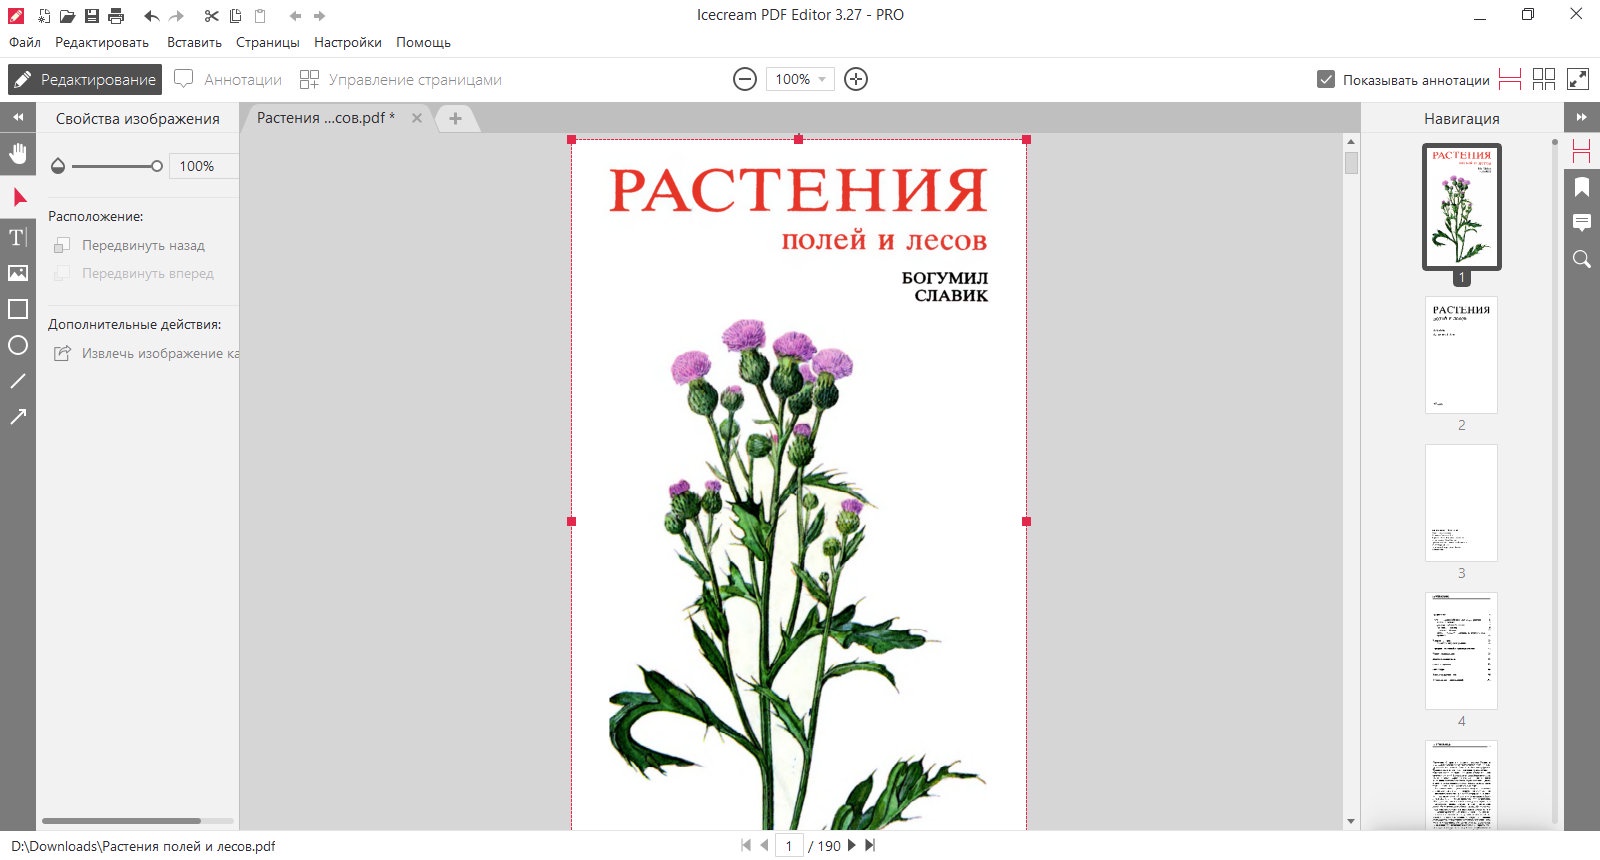
Task: Click Извлечь изображение action
Action: tap(146, 353)
